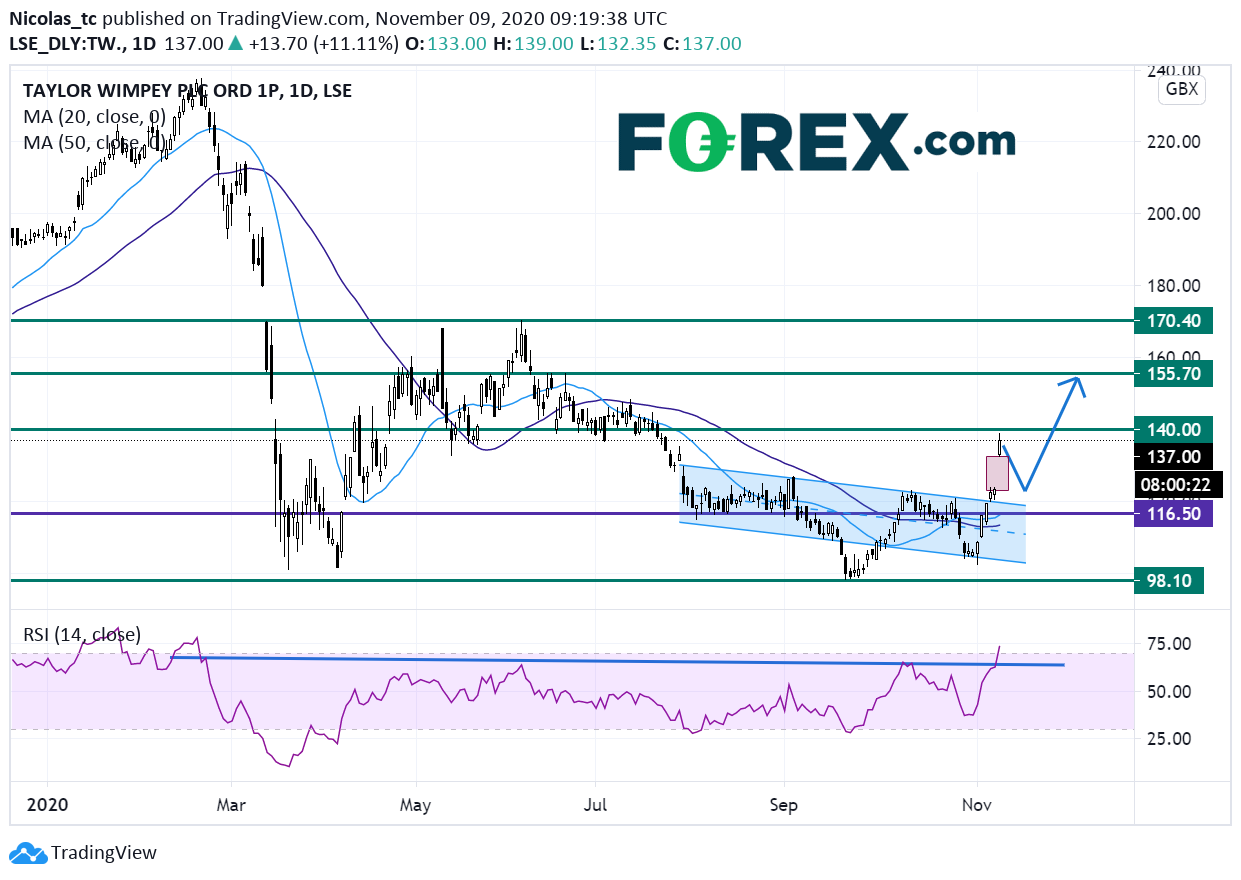Screen dimensions: 1241x880
Task: Click the 137.00 current price label
Action: pyautogui.click(x=1174, y=457)
